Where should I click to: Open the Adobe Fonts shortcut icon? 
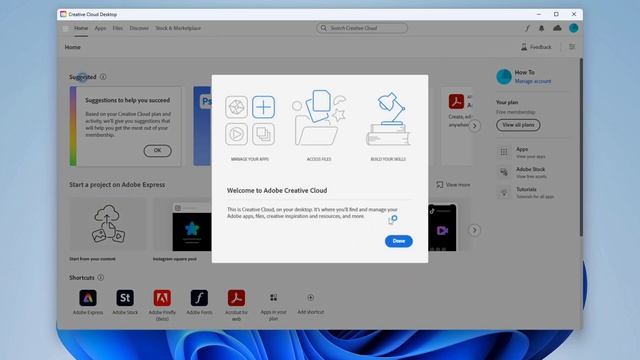coord(199,298)
